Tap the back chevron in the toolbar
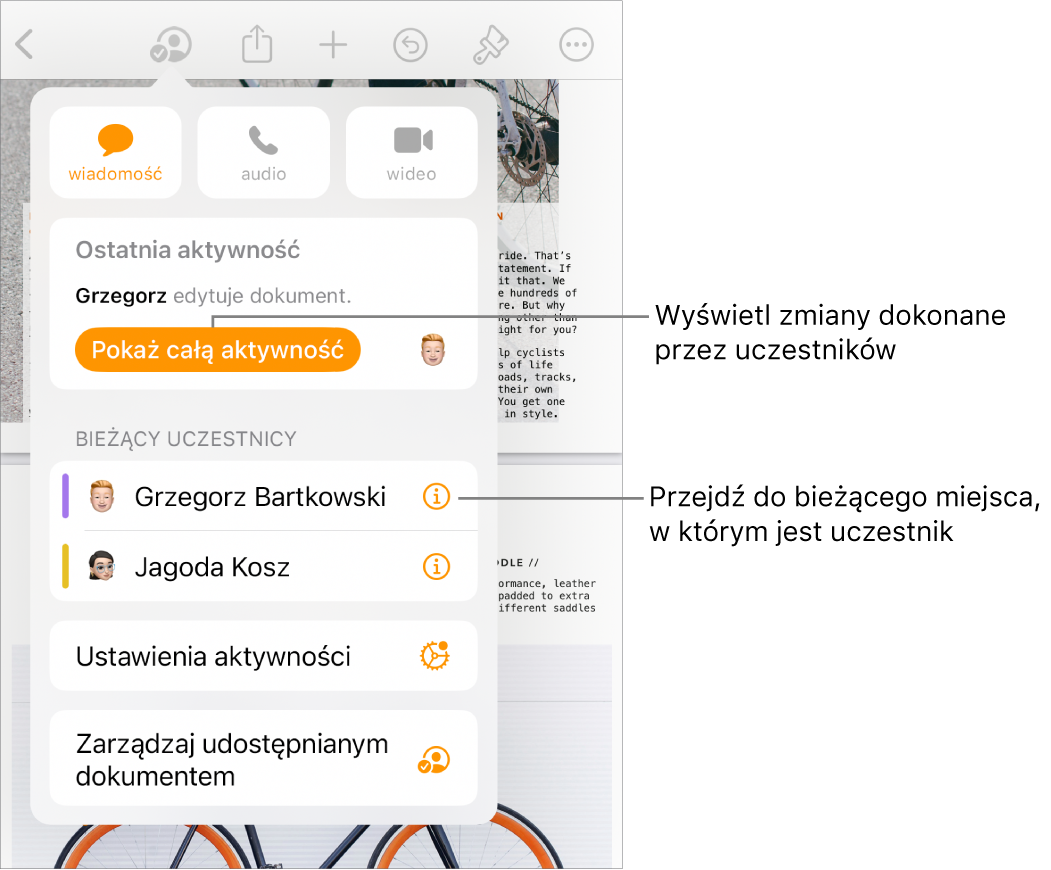The height and width of the screenshot is (870, 1051). coord(25,45)
